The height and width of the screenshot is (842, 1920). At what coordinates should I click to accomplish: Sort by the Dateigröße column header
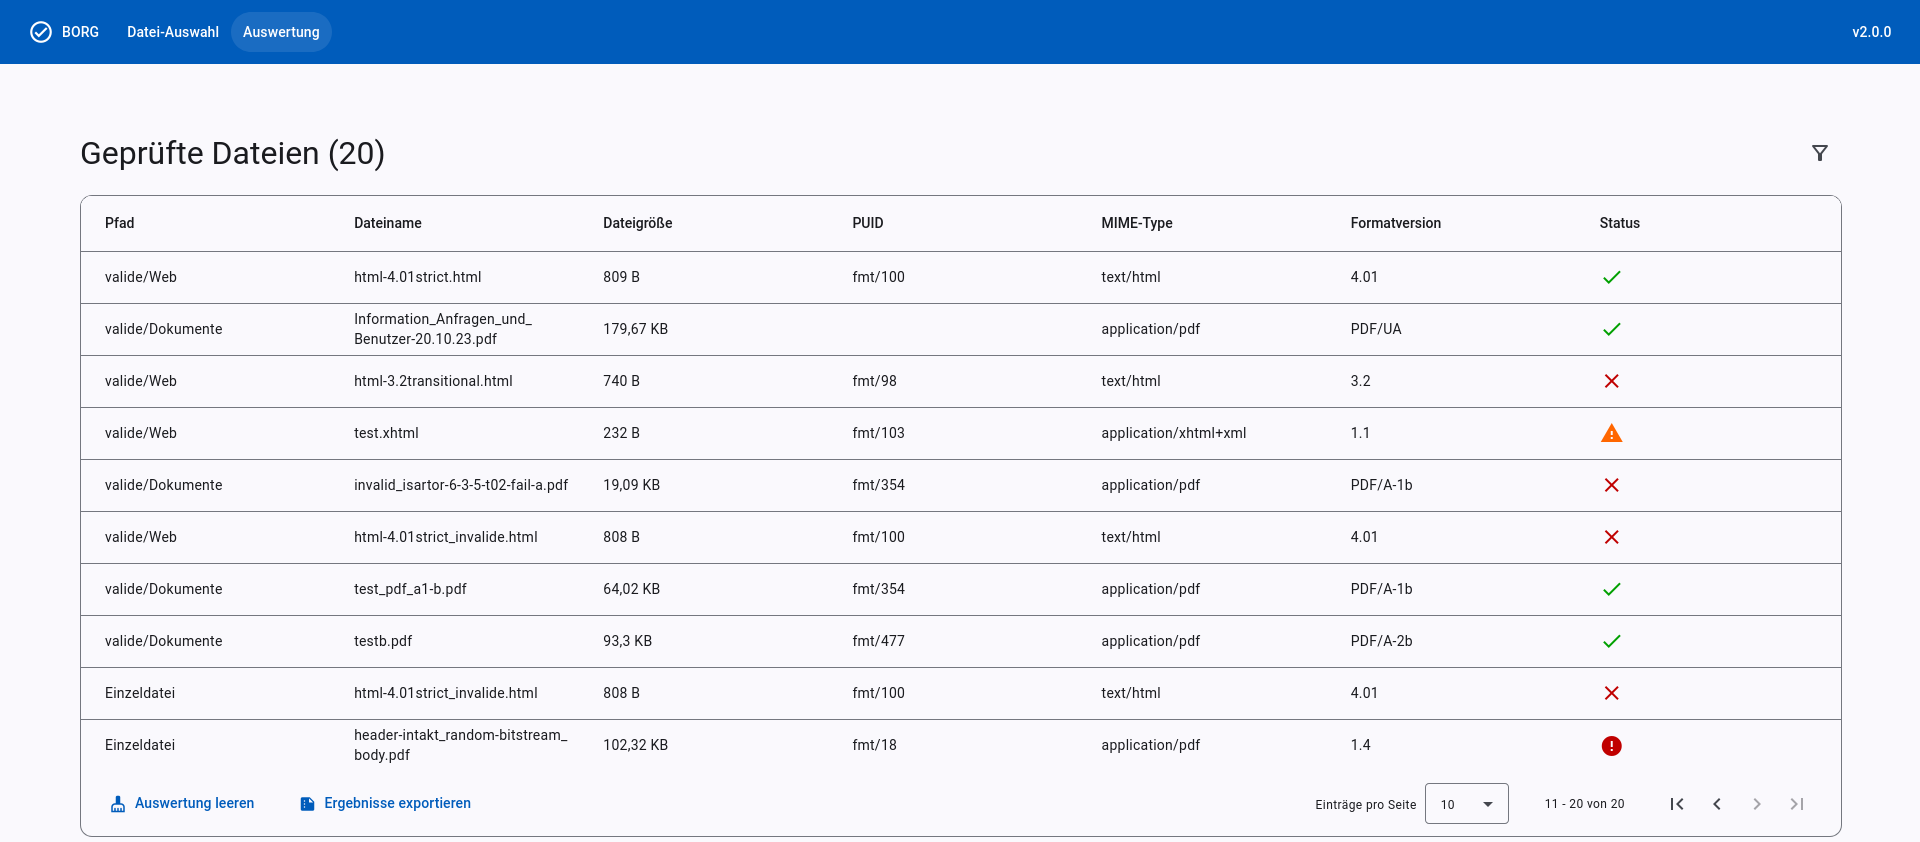click(x=637, y=223)
